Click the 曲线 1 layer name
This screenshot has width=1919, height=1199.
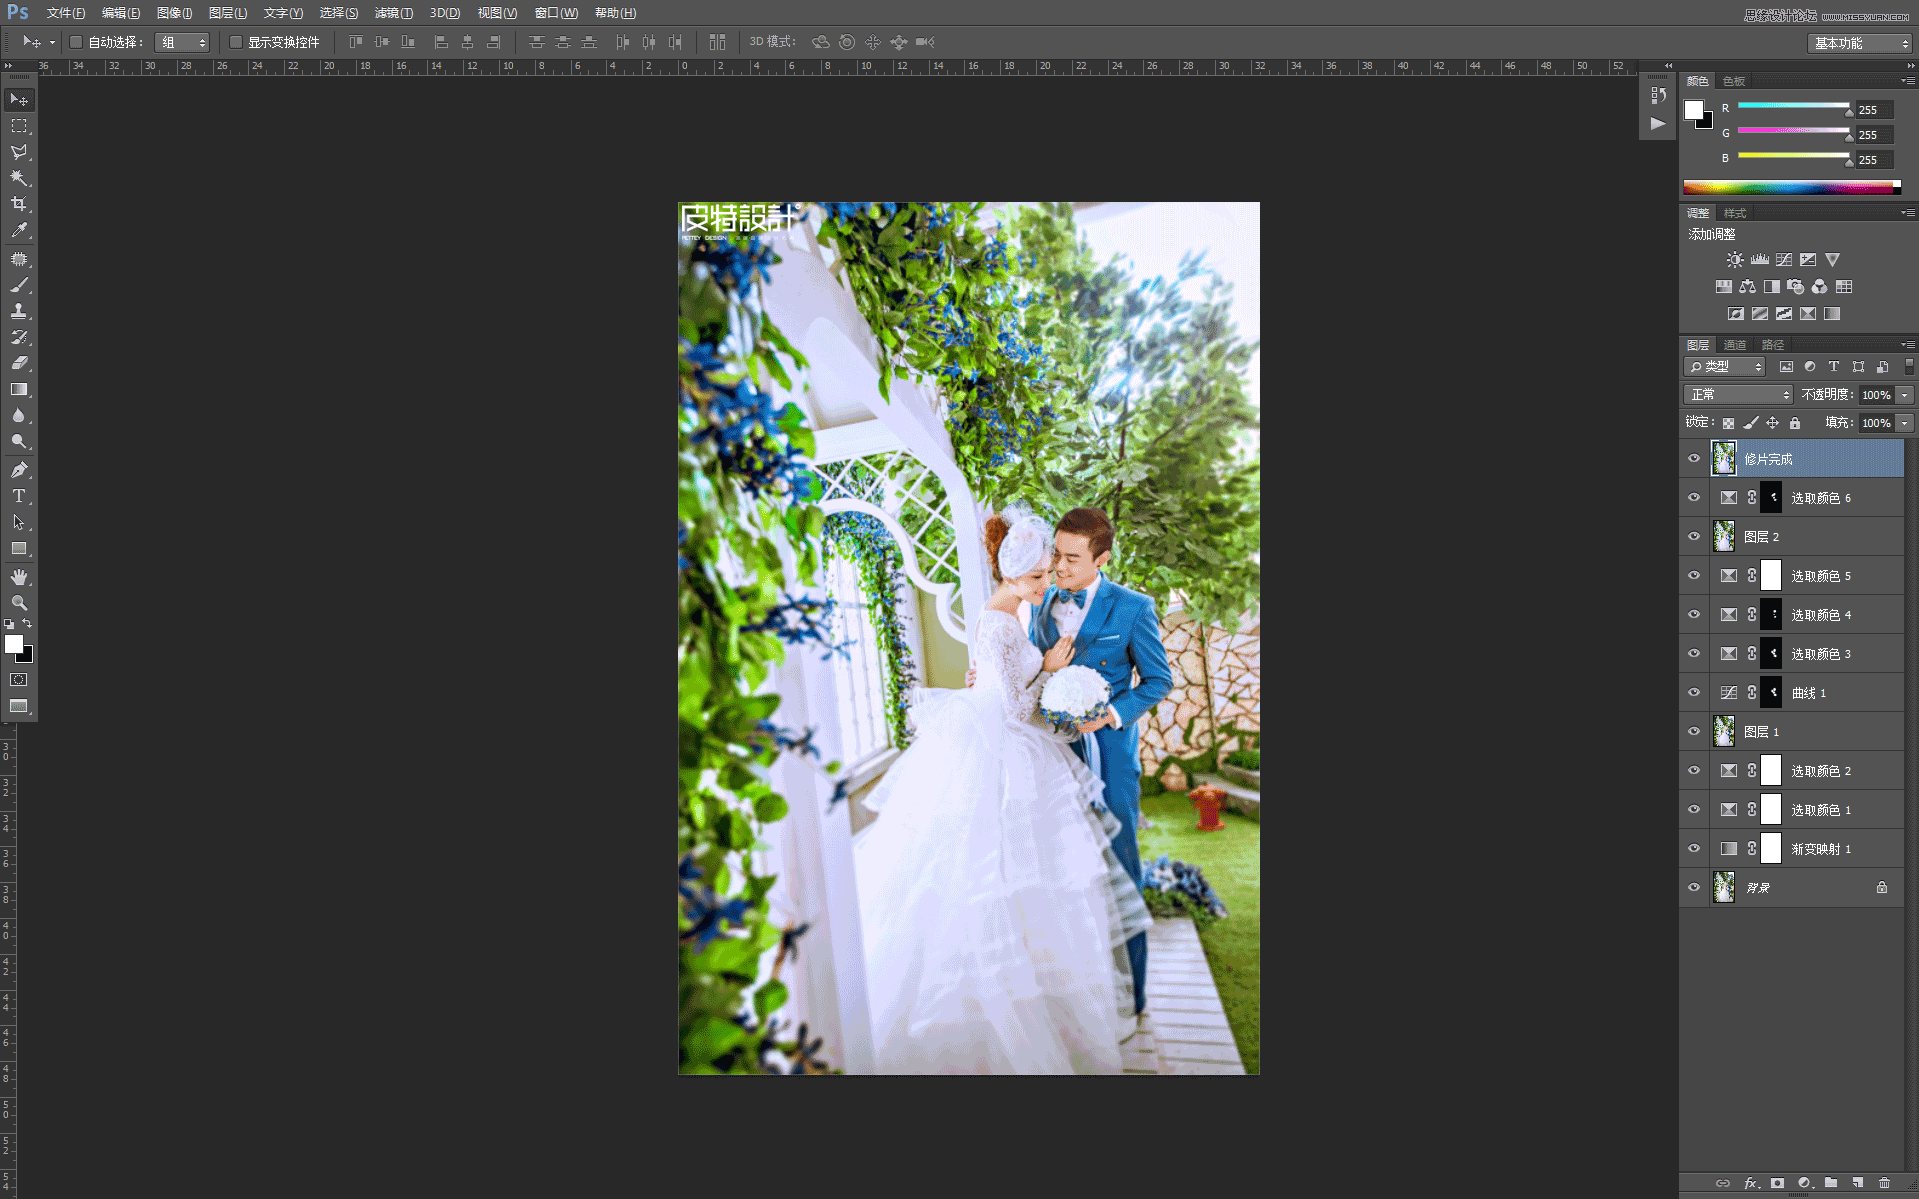(1810, 692)
